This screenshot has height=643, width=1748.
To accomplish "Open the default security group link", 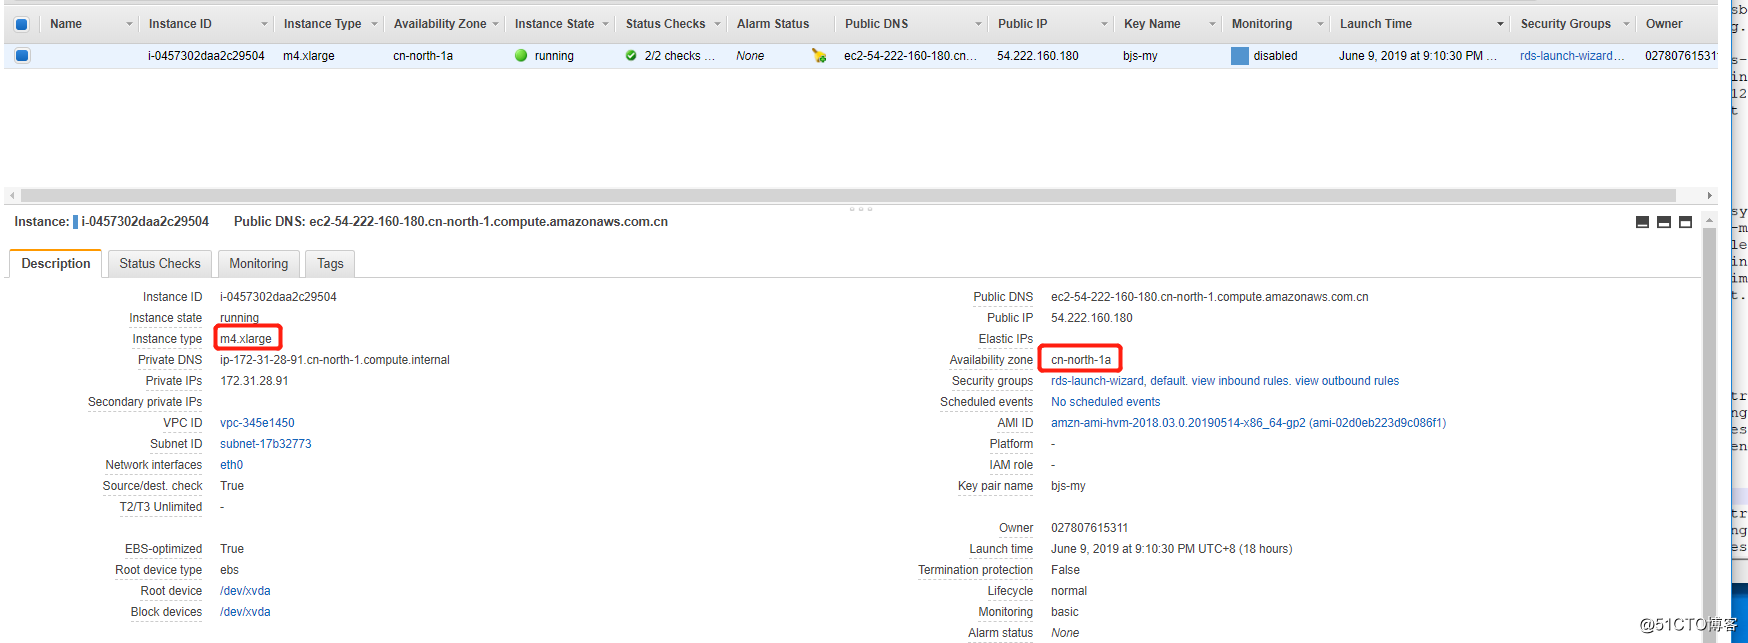I will [x=1167, y=381].
